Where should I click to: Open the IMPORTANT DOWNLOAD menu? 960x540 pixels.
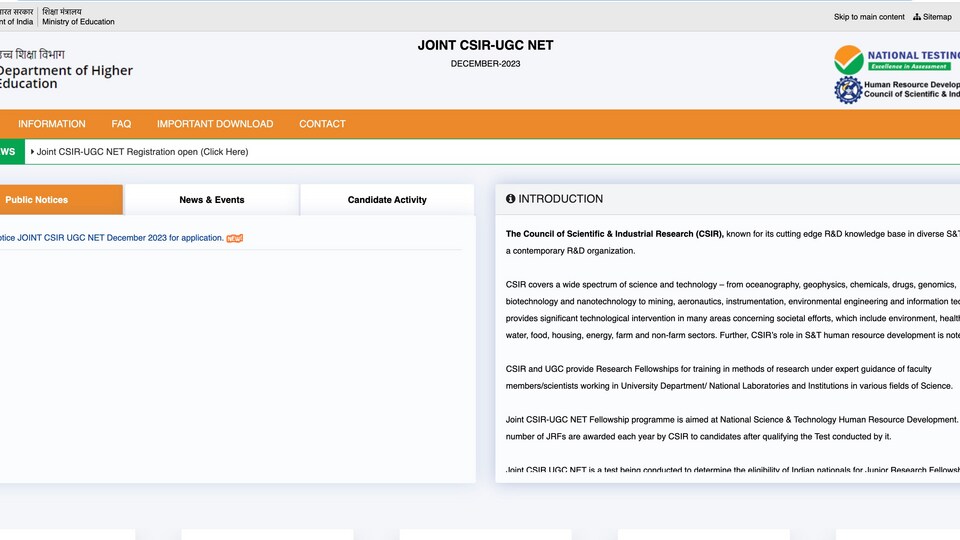pyautogui.click(x=215, y=124)
